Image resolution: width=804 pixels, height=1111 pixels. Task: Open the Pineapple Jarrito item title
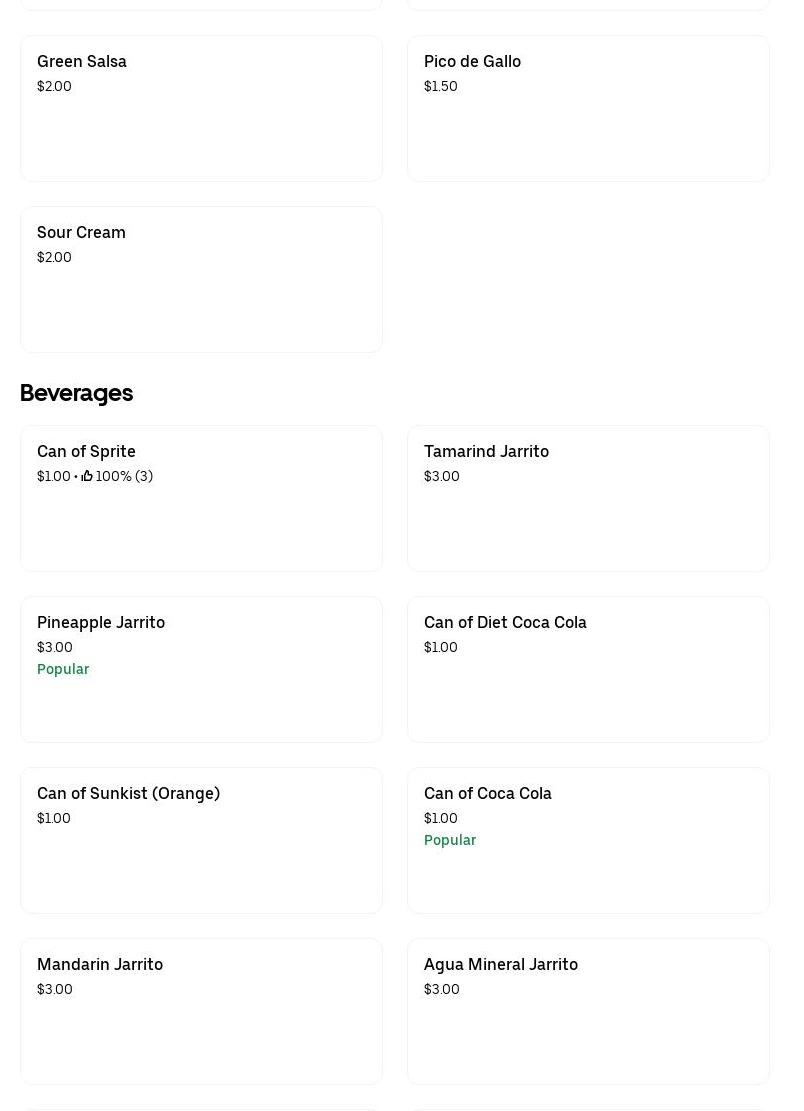(x=101, y=623)
